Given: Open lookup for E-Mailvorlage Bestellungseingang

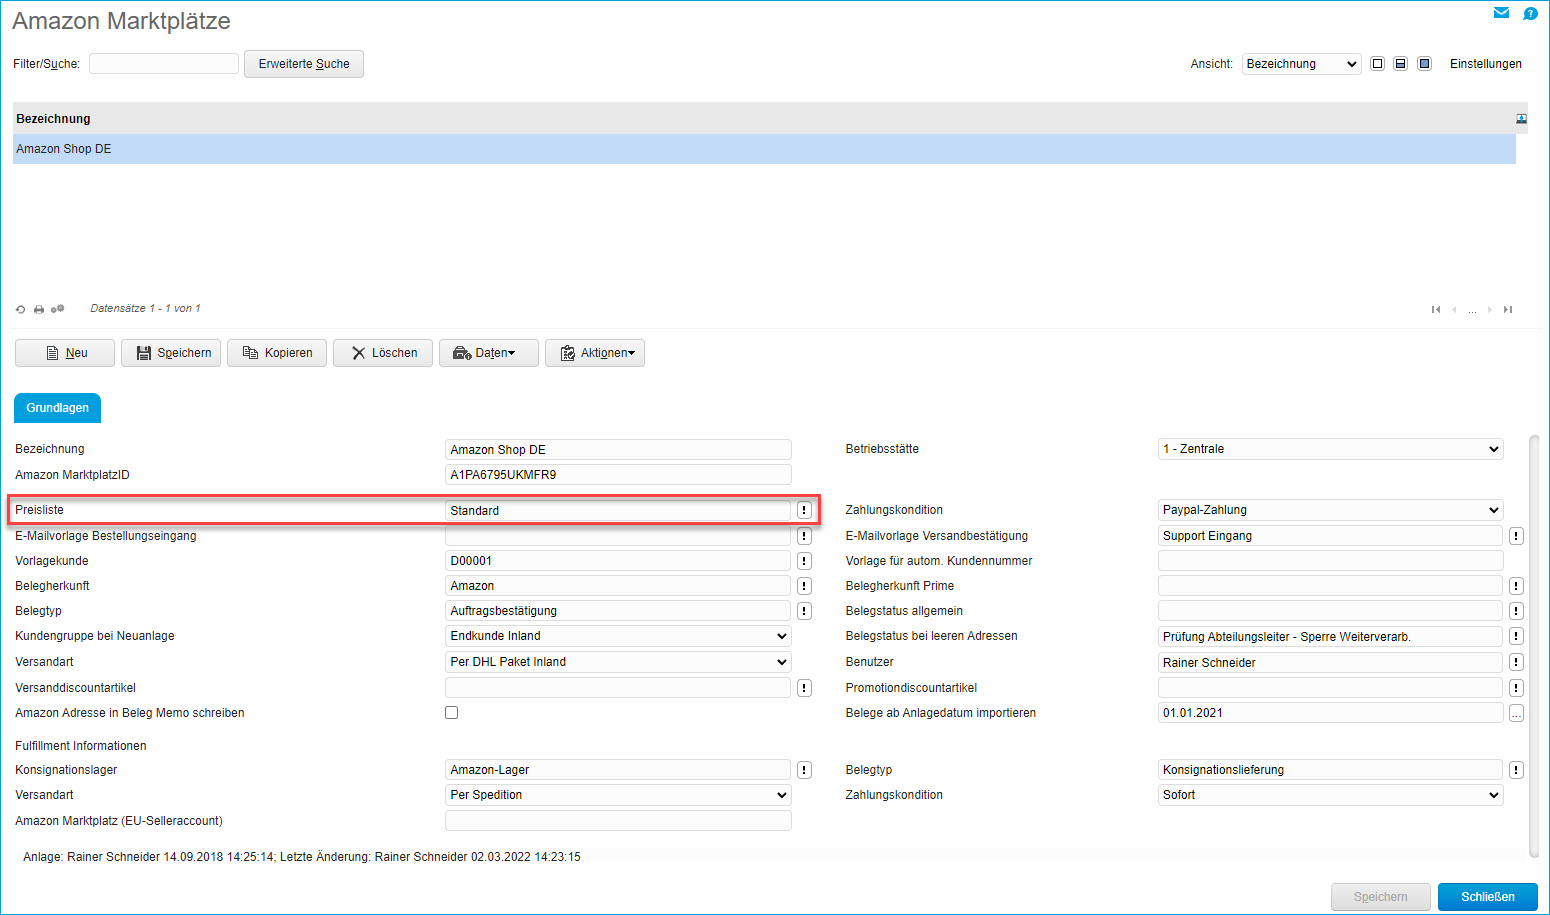Looking at the screenshot, I should point(804,536).
